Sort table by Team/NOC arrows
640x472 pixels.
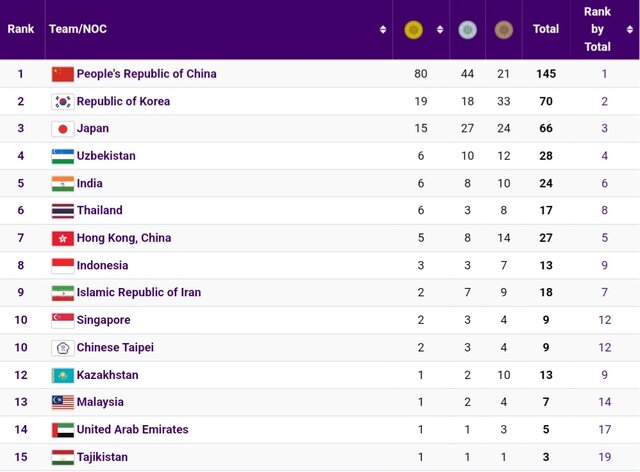pos(383,30)
